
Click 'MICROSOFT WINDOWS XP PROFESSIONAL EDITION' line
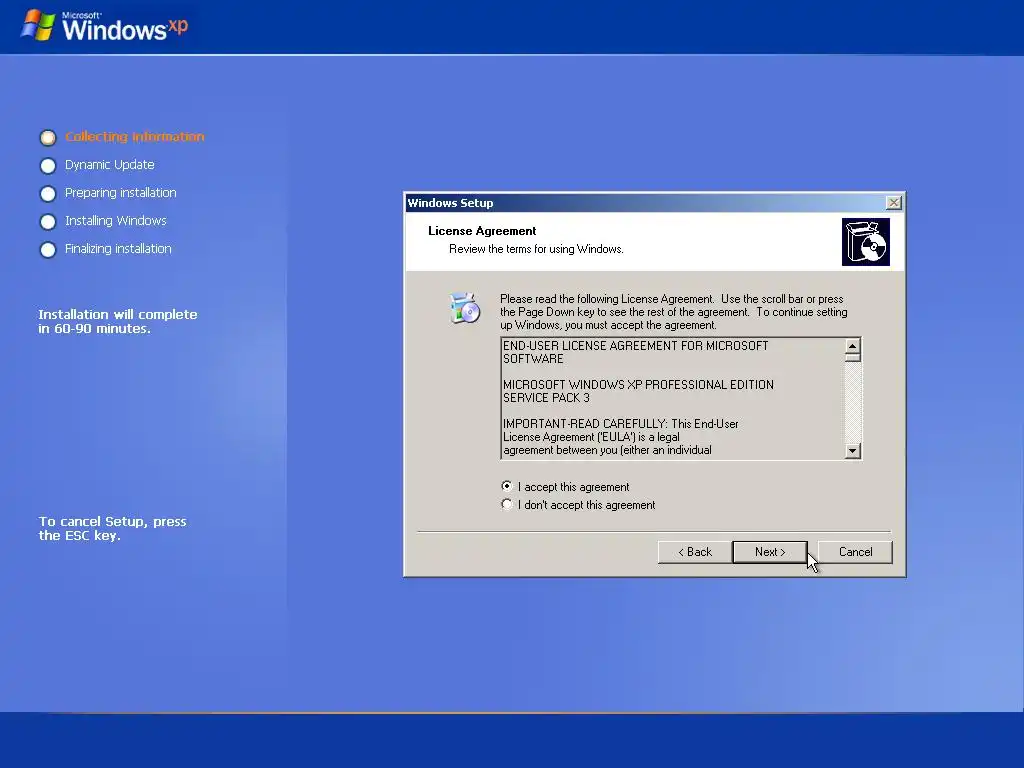tap(638, 385)
